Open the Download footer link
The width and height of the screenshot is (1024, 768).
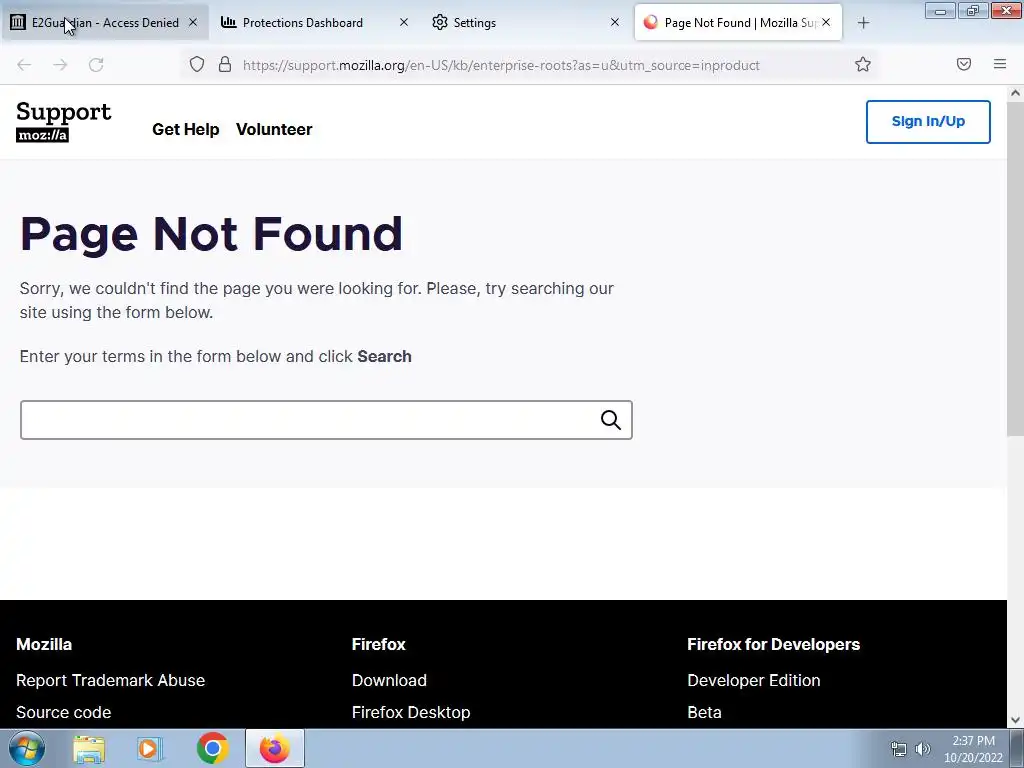(389, 680)
